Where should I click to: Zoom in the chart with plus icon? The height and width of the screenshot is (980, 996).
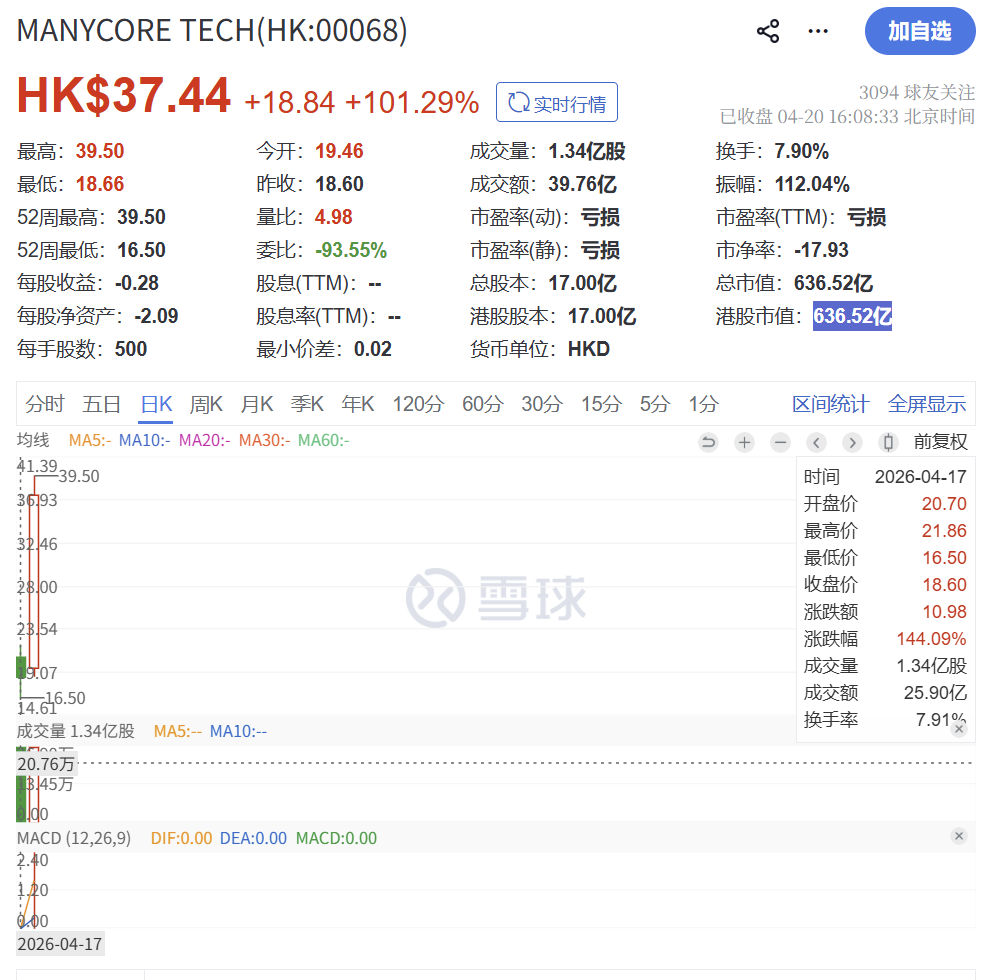(x=744, y=442)
